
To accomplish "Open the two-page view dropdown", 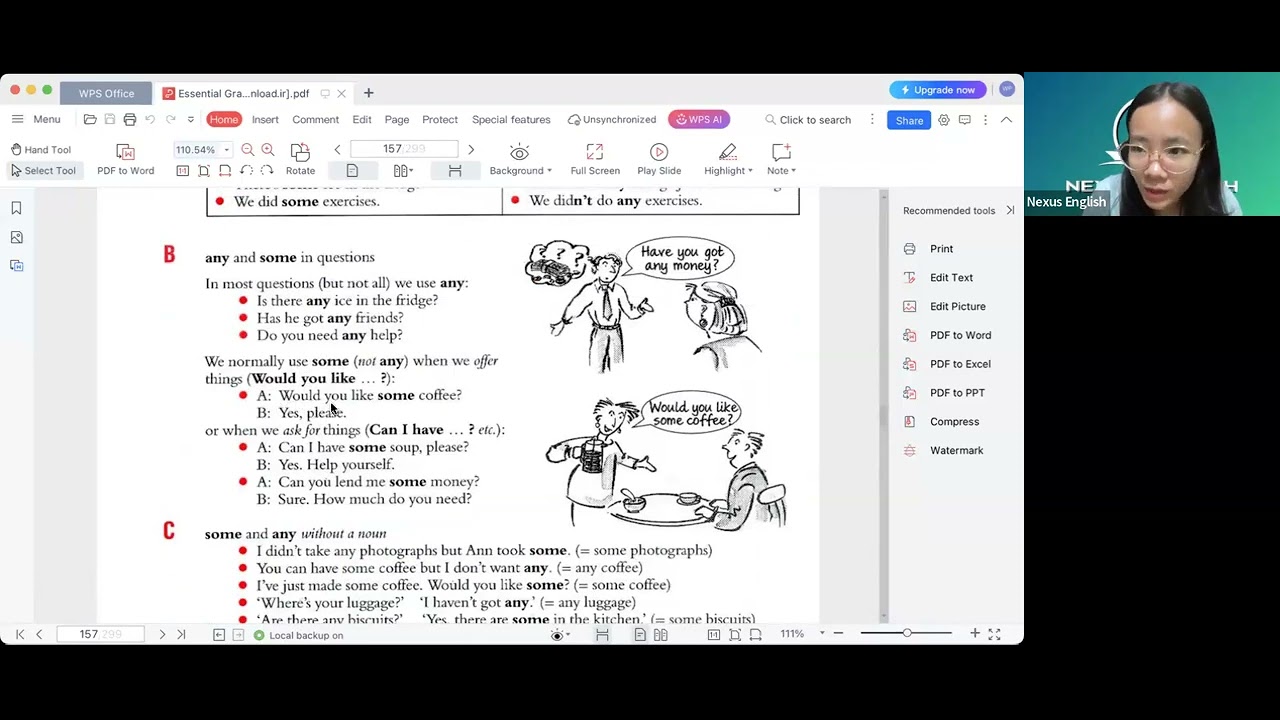I will click(403, 171).
